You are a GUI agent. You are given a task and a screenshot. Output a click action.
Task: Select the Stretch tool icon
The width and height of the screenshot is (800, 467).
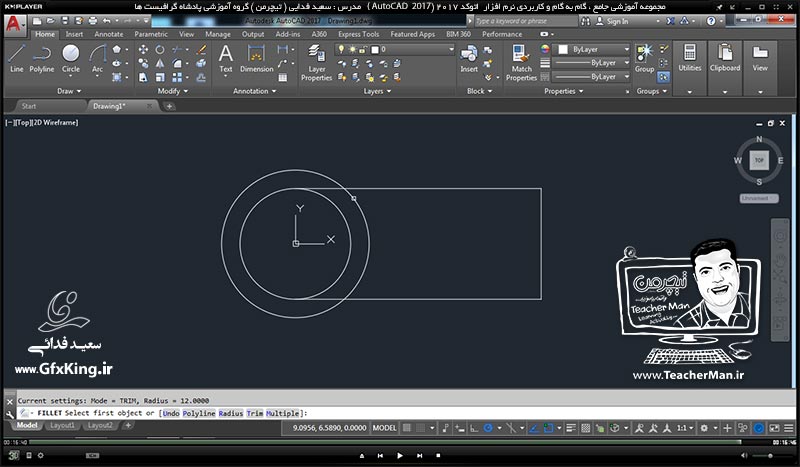(143, 77)
